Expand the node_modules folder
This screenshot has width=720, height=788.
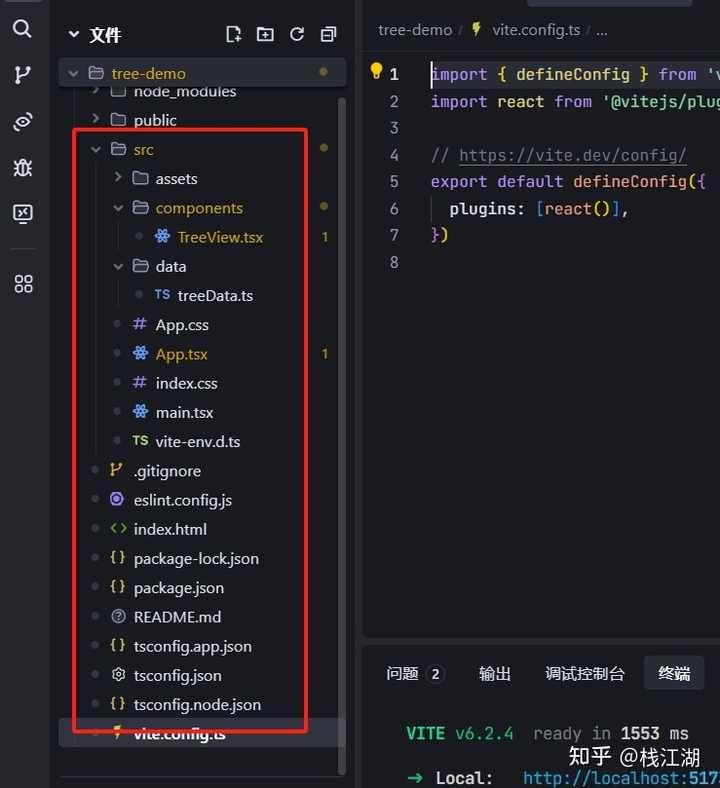click(x=95, y=91)
